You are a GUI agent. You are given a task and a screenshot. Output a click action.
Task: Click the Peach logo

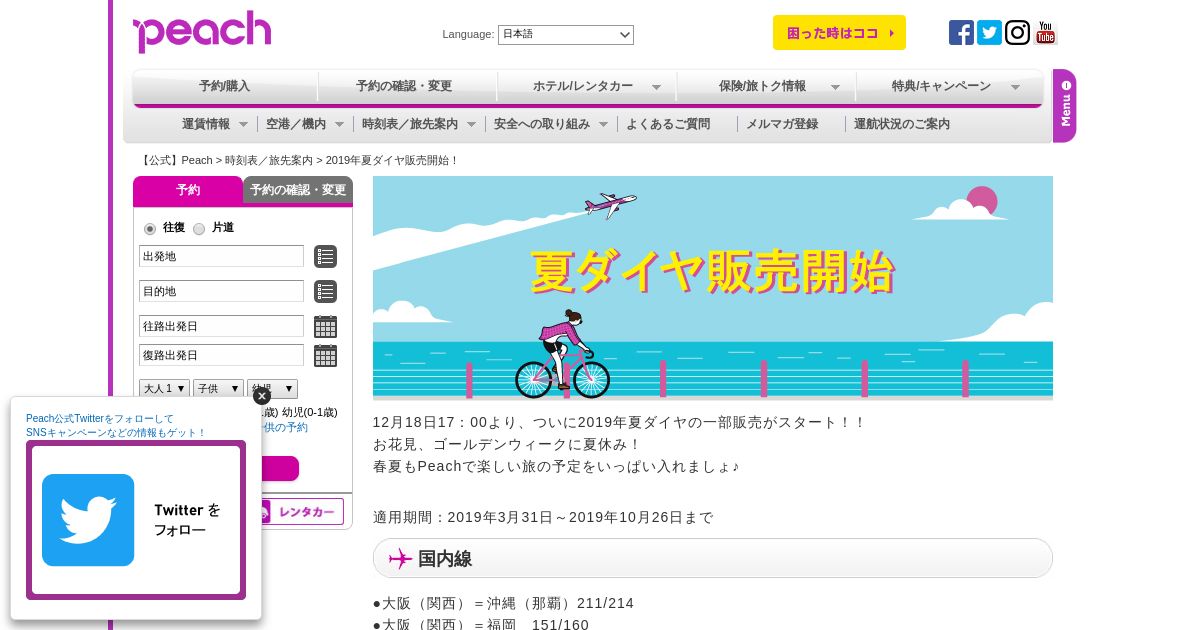pyautogui.click(x=202, y=31)
